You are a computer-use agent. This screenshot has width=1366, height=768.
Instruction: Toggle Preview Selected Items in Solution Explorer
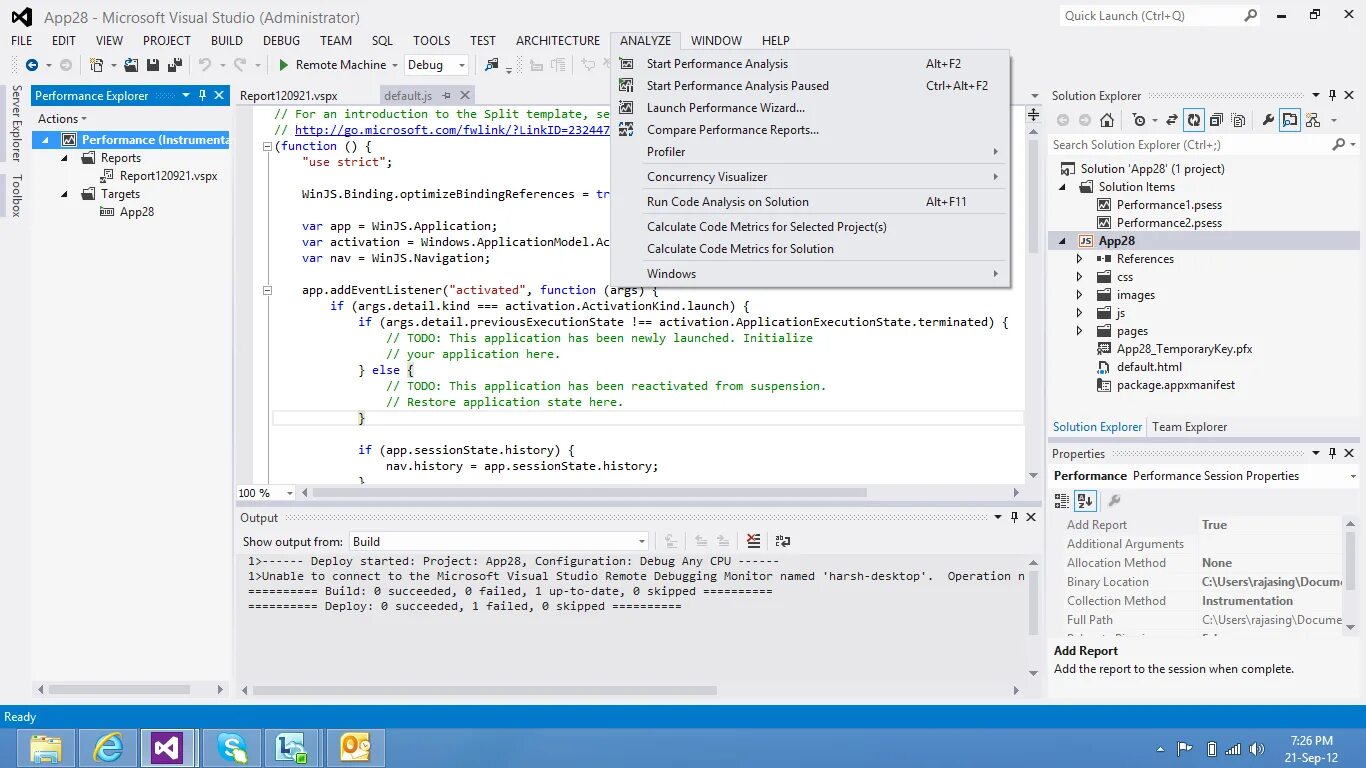pyautogui.click(x=1290, y=120)
